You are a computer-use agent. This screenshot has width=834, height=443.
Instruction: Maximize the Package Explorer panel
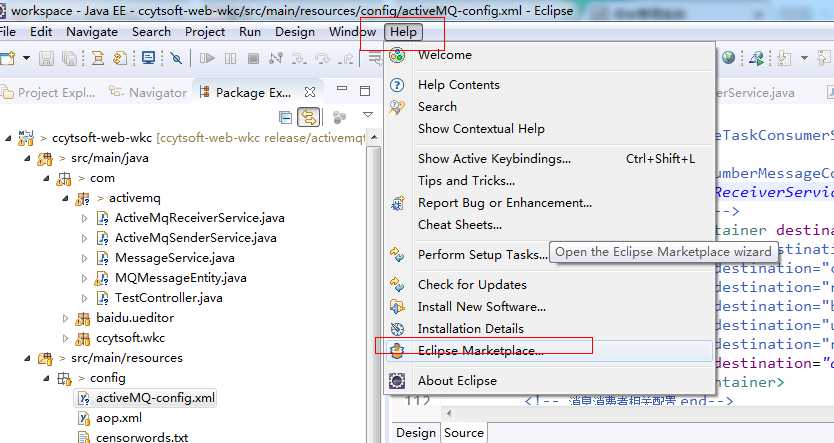click(365, 91)
